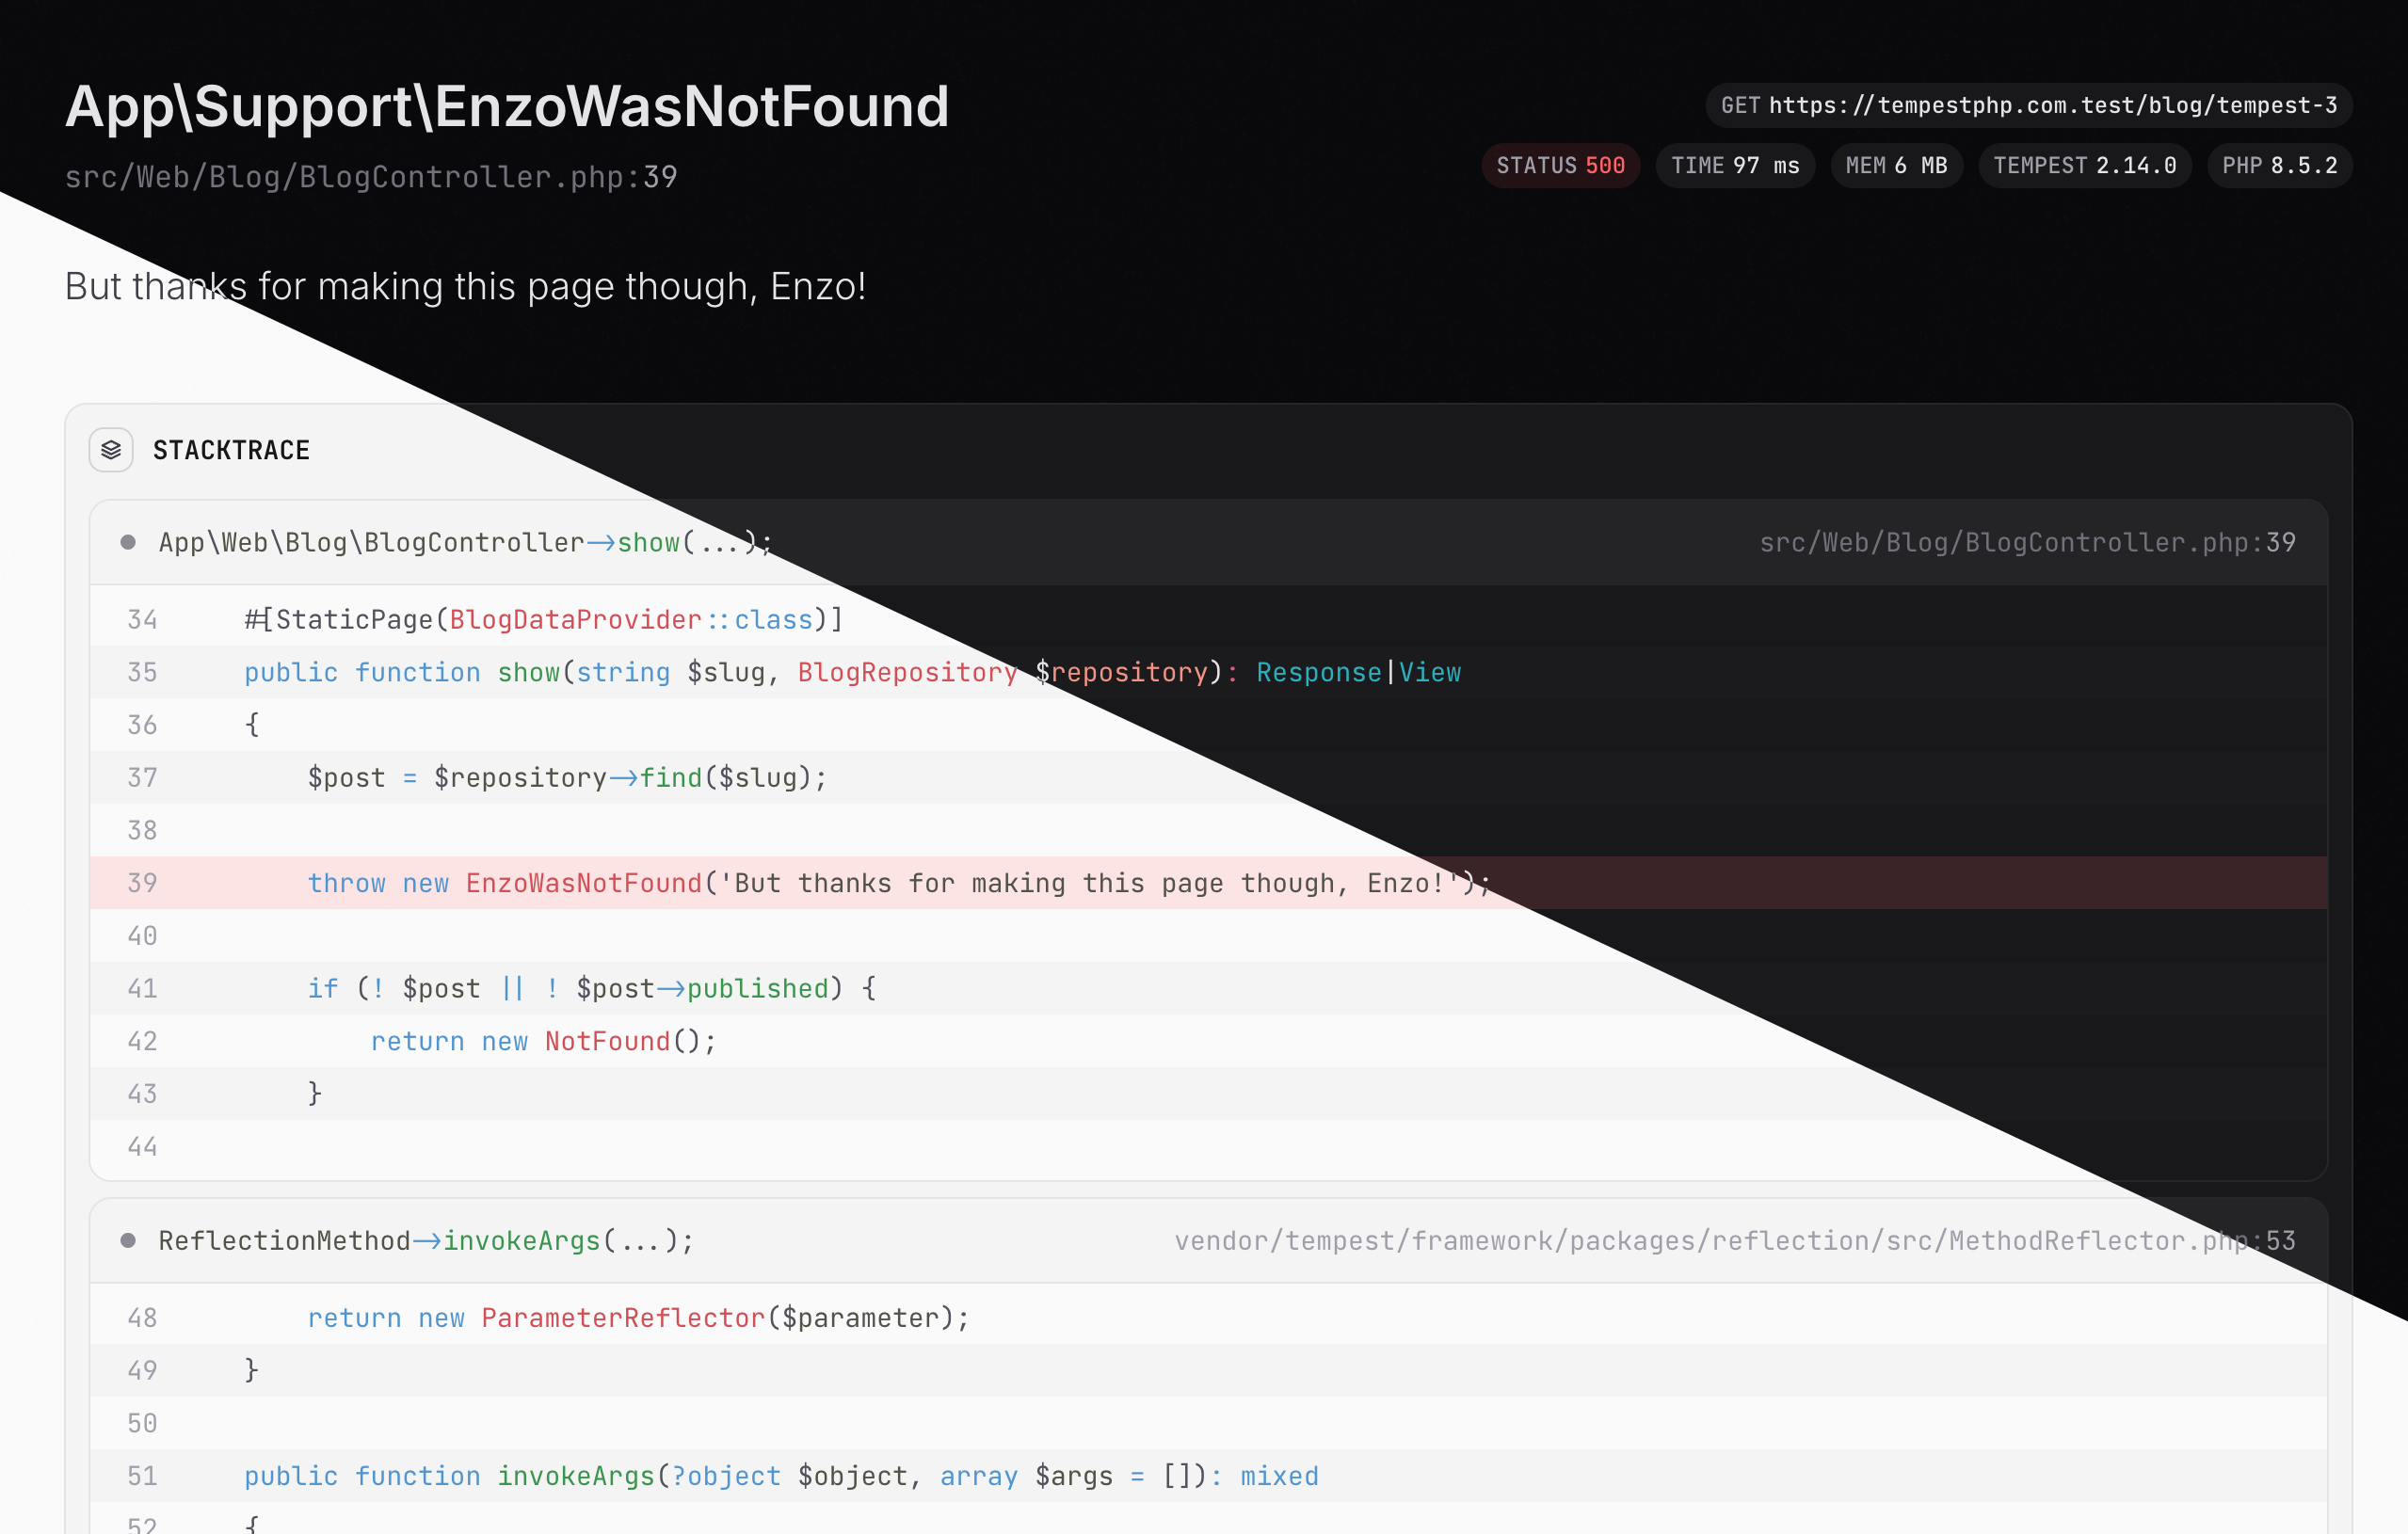Open the vendor MethodReflector.php:53 file path
Viewport: 2408px width, 1534px height.
pyautogui.click(x=1734, y=1240)
